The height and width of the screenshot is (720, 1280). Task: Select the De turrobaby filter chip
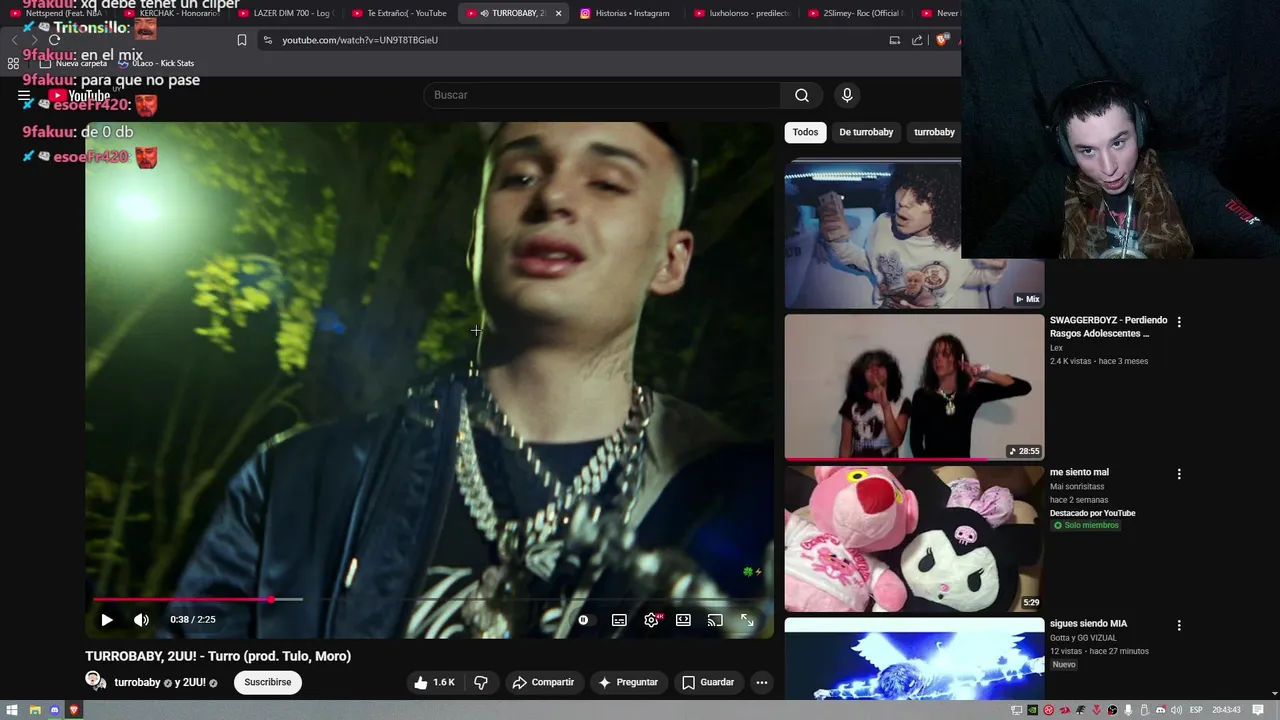point(866,132)
